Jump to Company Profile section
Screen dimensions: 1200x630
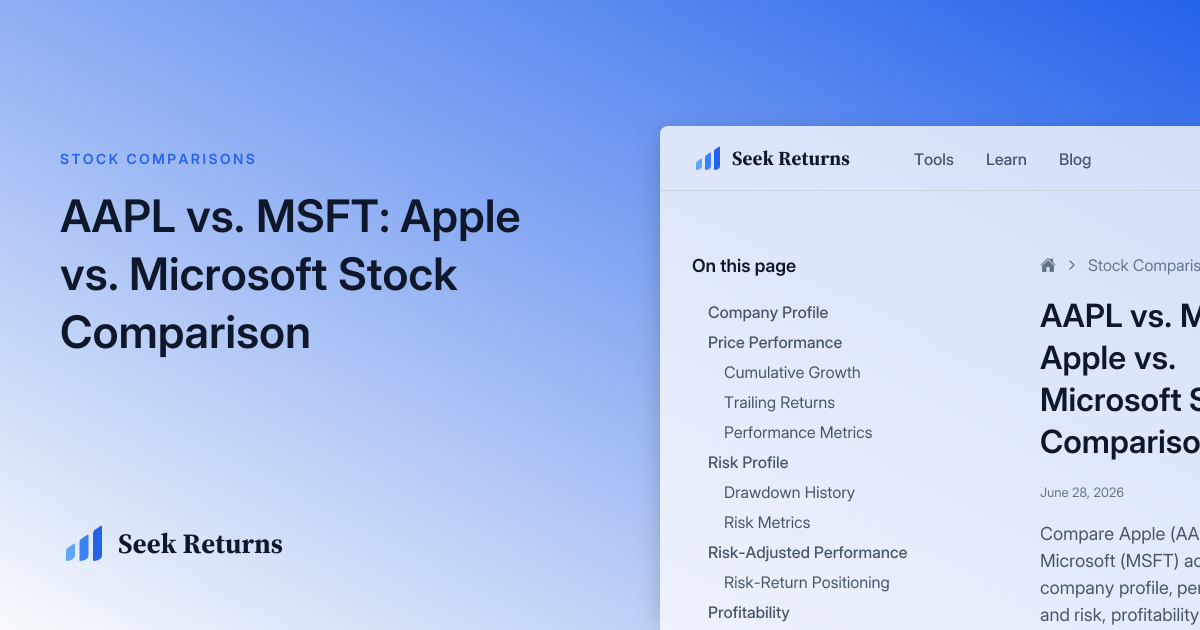768,312
